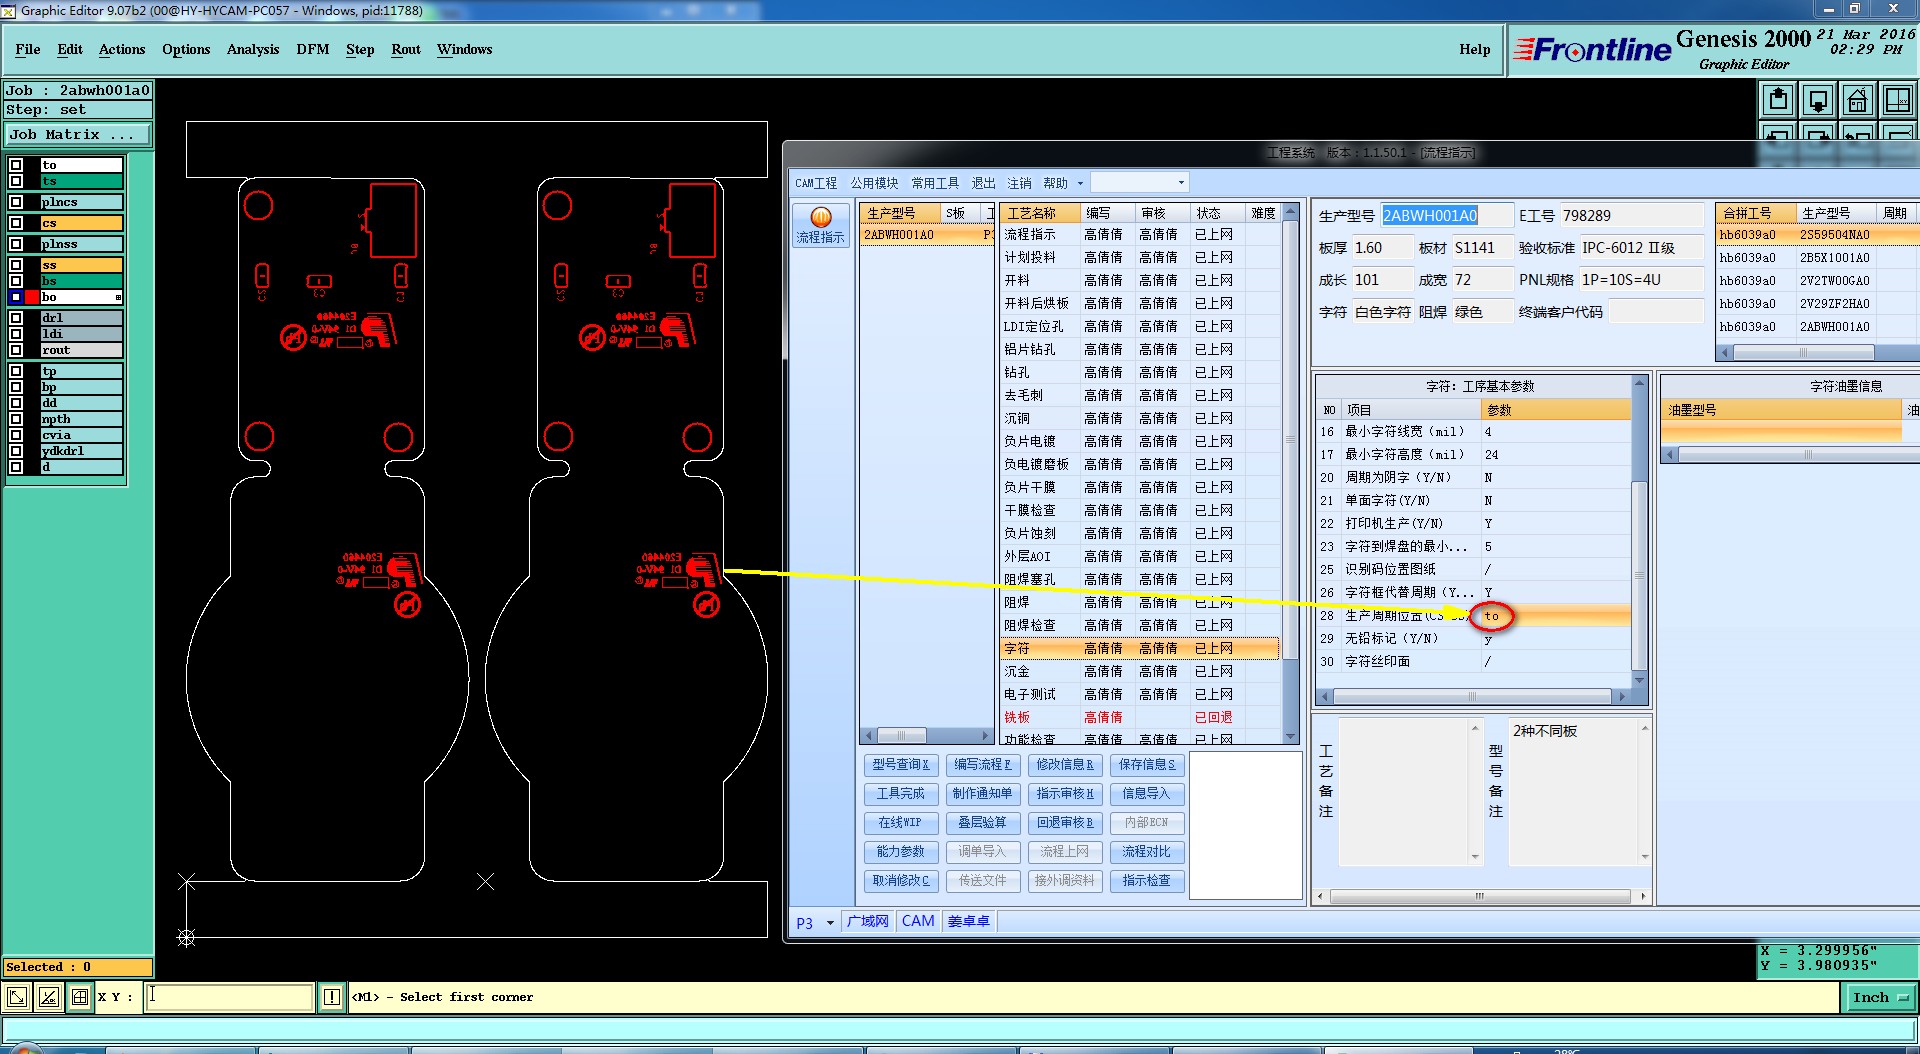This screenshot has height=1054, width=1920.
Task: Open the Analysis menu
Action: 253,49
